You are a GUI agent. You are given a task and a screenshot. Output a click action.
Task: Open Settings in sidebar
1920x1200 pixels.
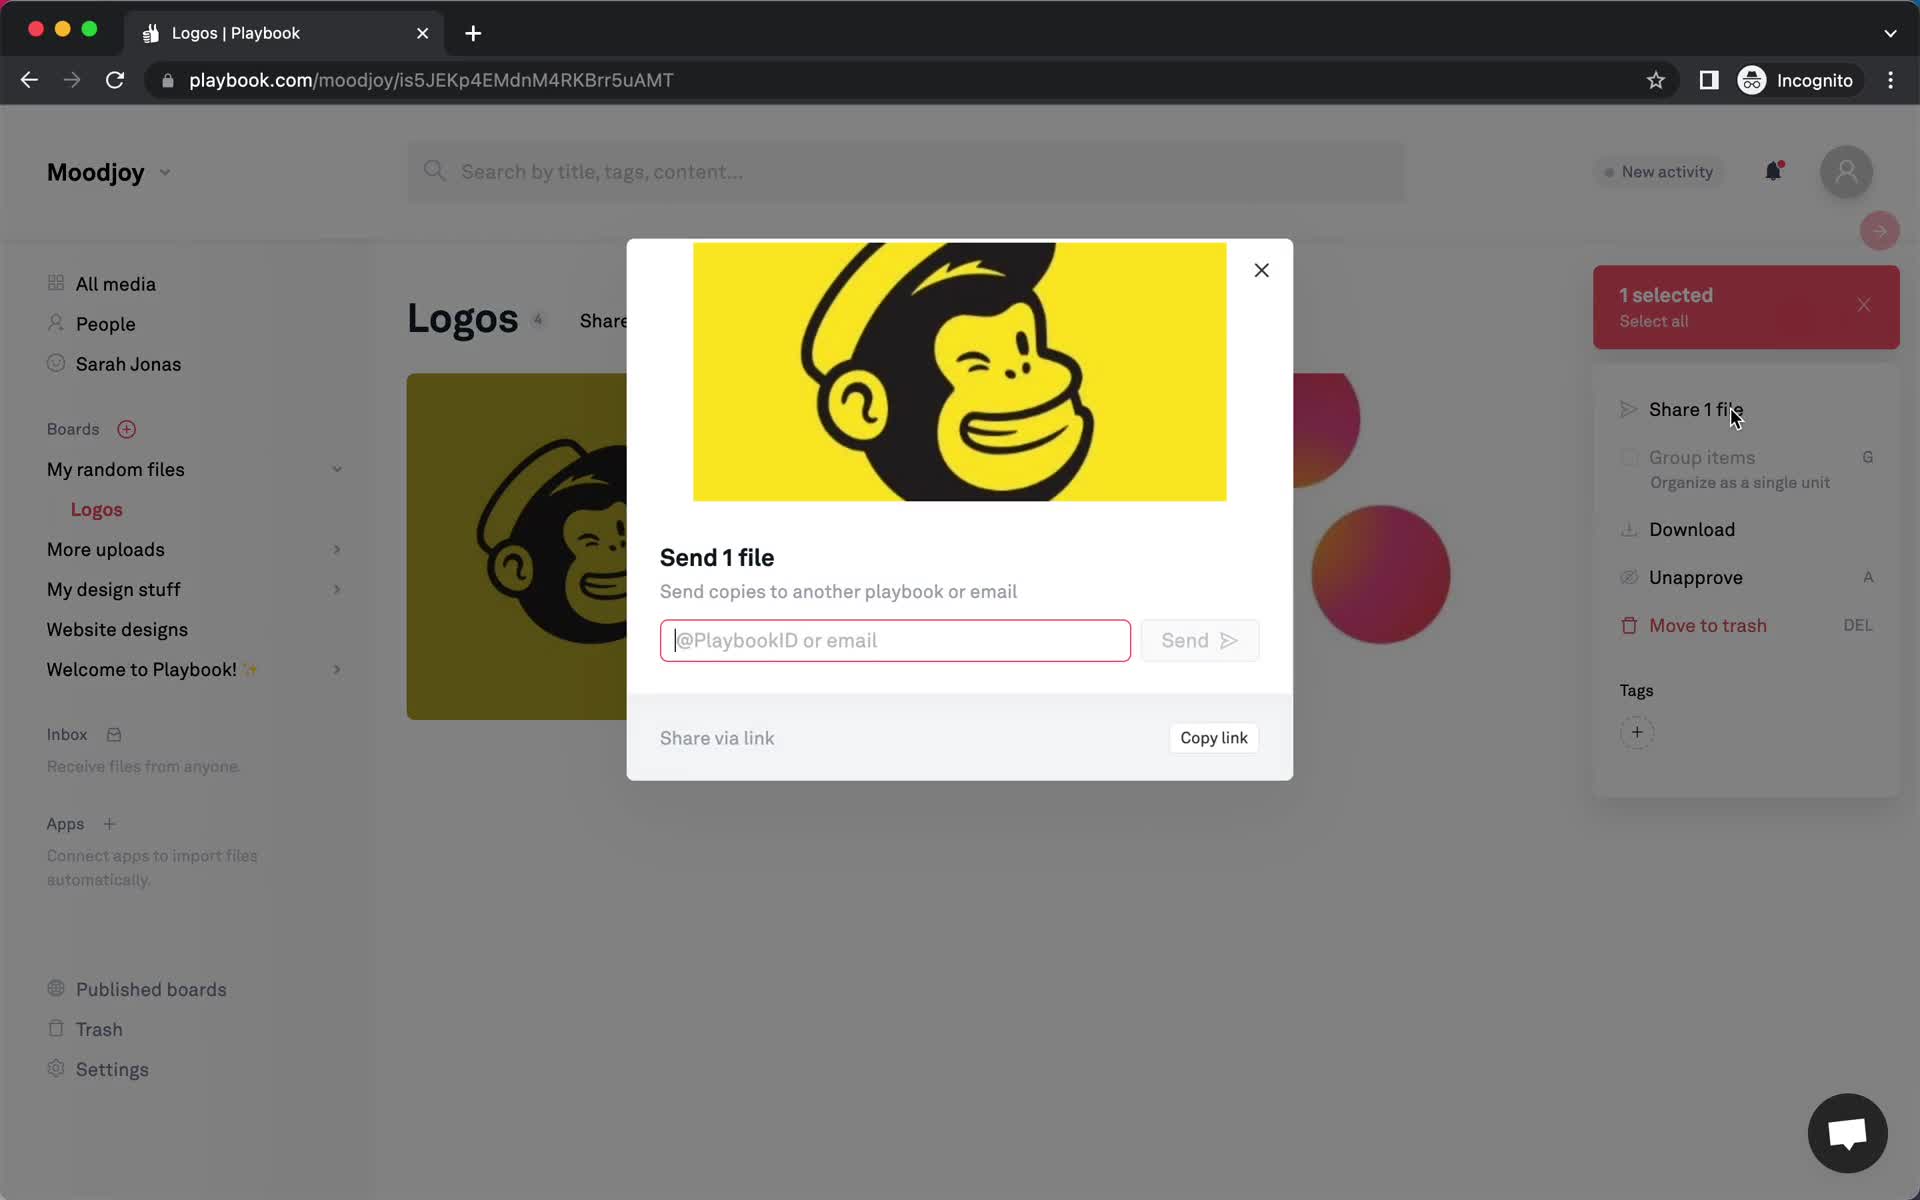tap(112, 1069)
